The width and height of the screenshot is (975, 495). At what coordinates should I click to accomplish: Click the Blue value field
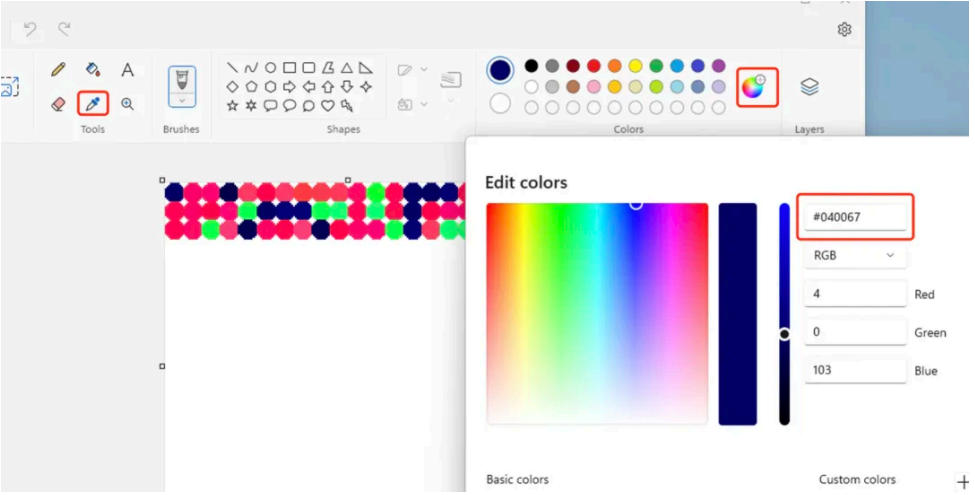click(x=855, y=370)
